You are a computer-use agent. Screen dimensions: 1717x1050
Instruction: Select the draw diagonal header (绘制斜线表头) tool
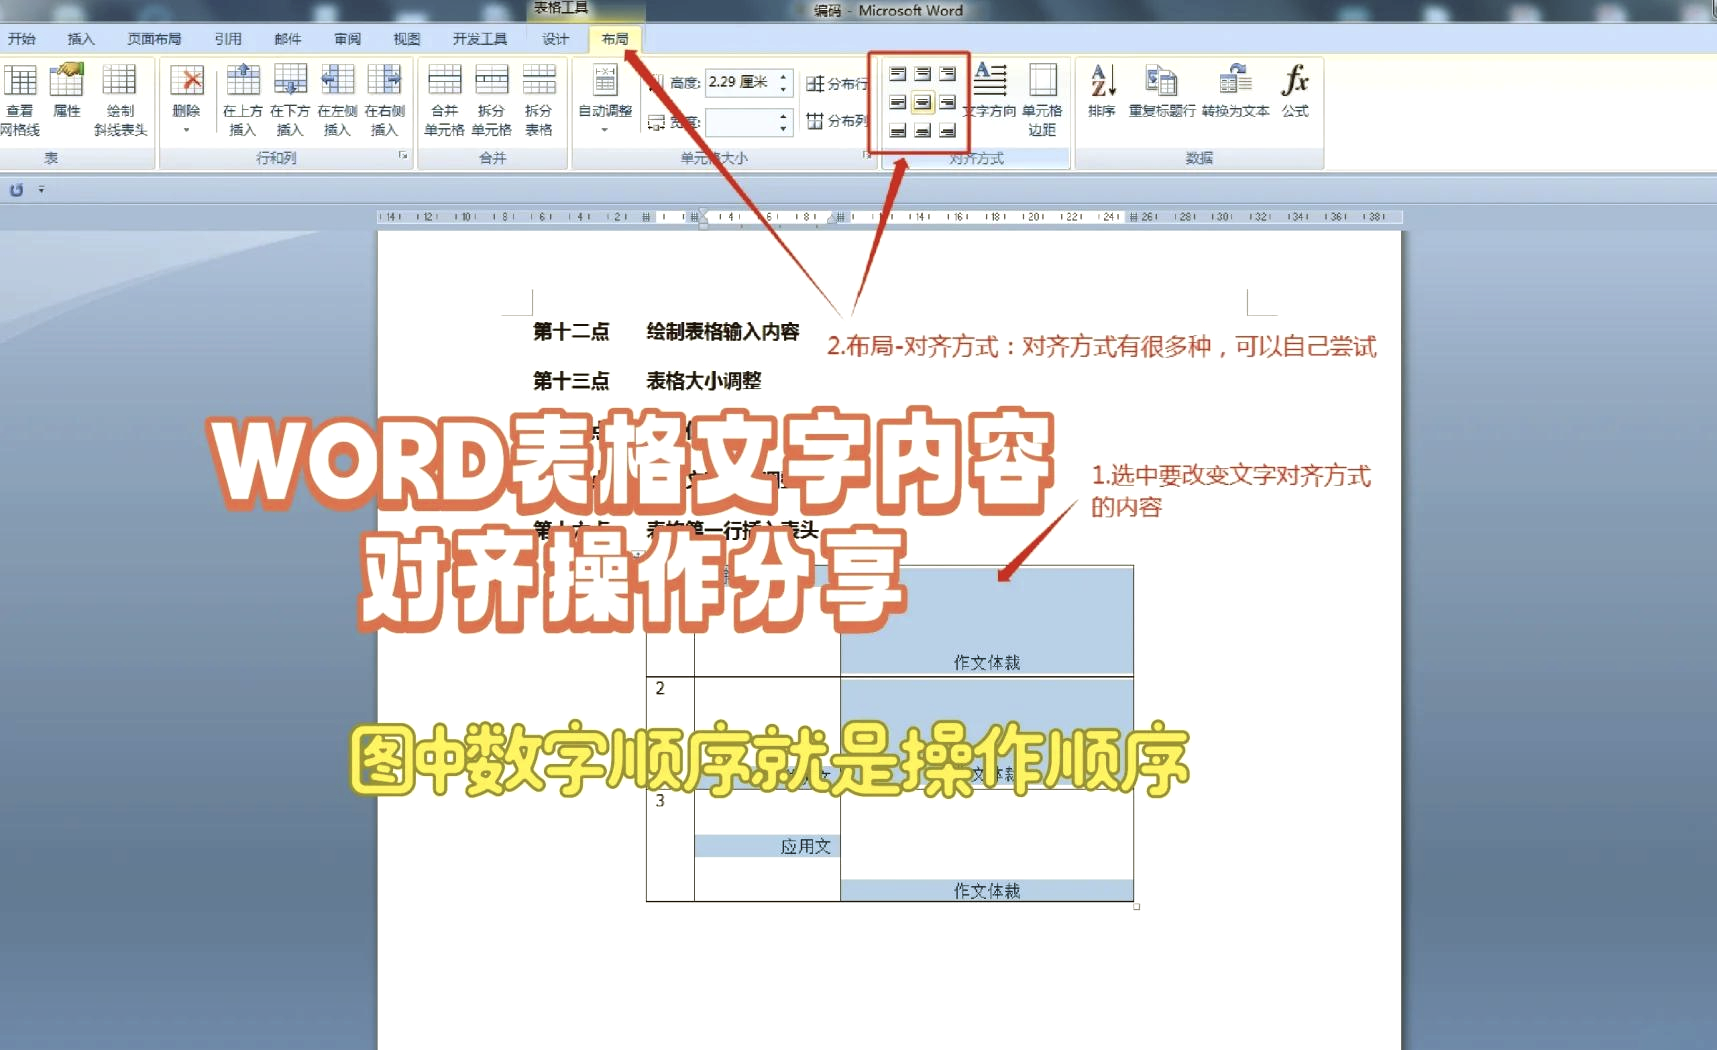(x=120, y=99)
